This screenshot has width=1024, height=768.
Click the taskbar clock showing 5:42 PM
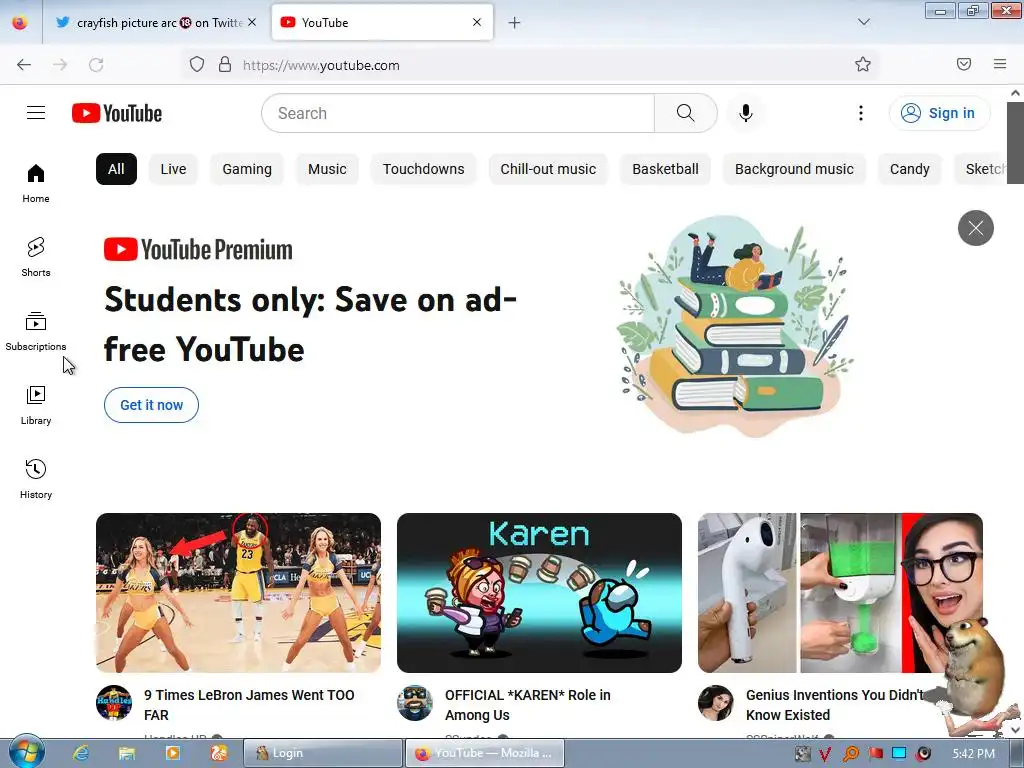pyautogui.click(x=974, y=754)
